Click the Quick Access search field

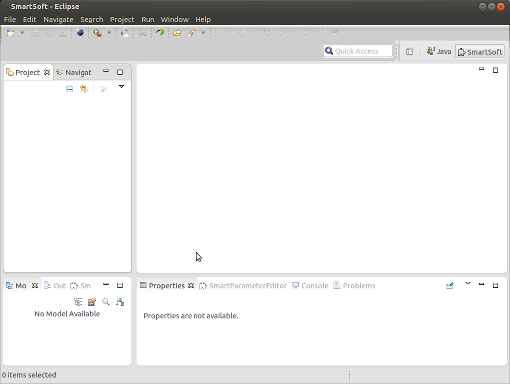[x=357, y=51]
